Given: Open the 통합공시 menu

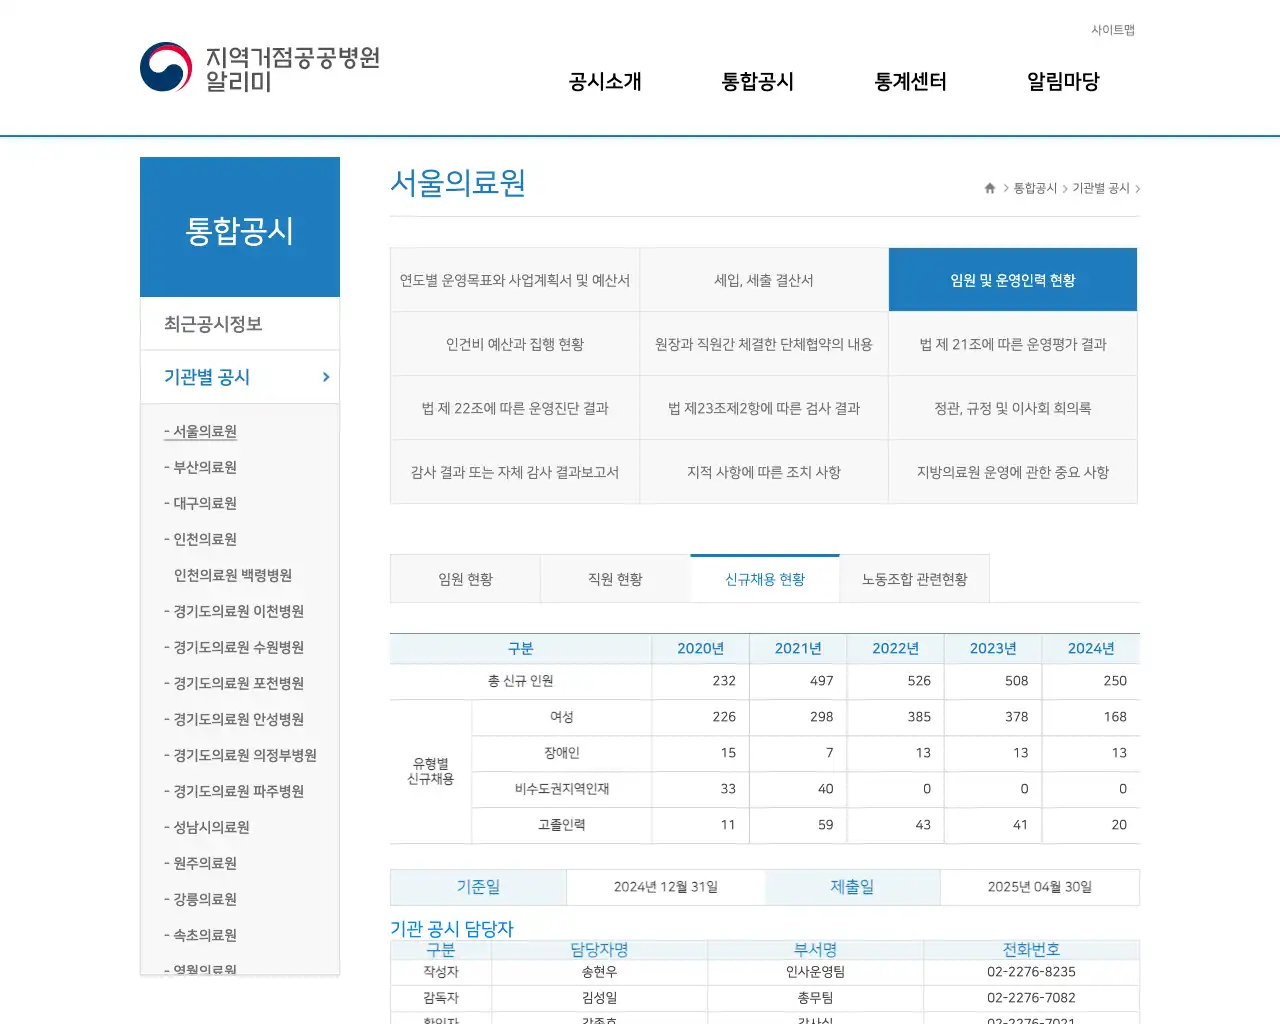Looking at the screenshot, I should (757, 82).
